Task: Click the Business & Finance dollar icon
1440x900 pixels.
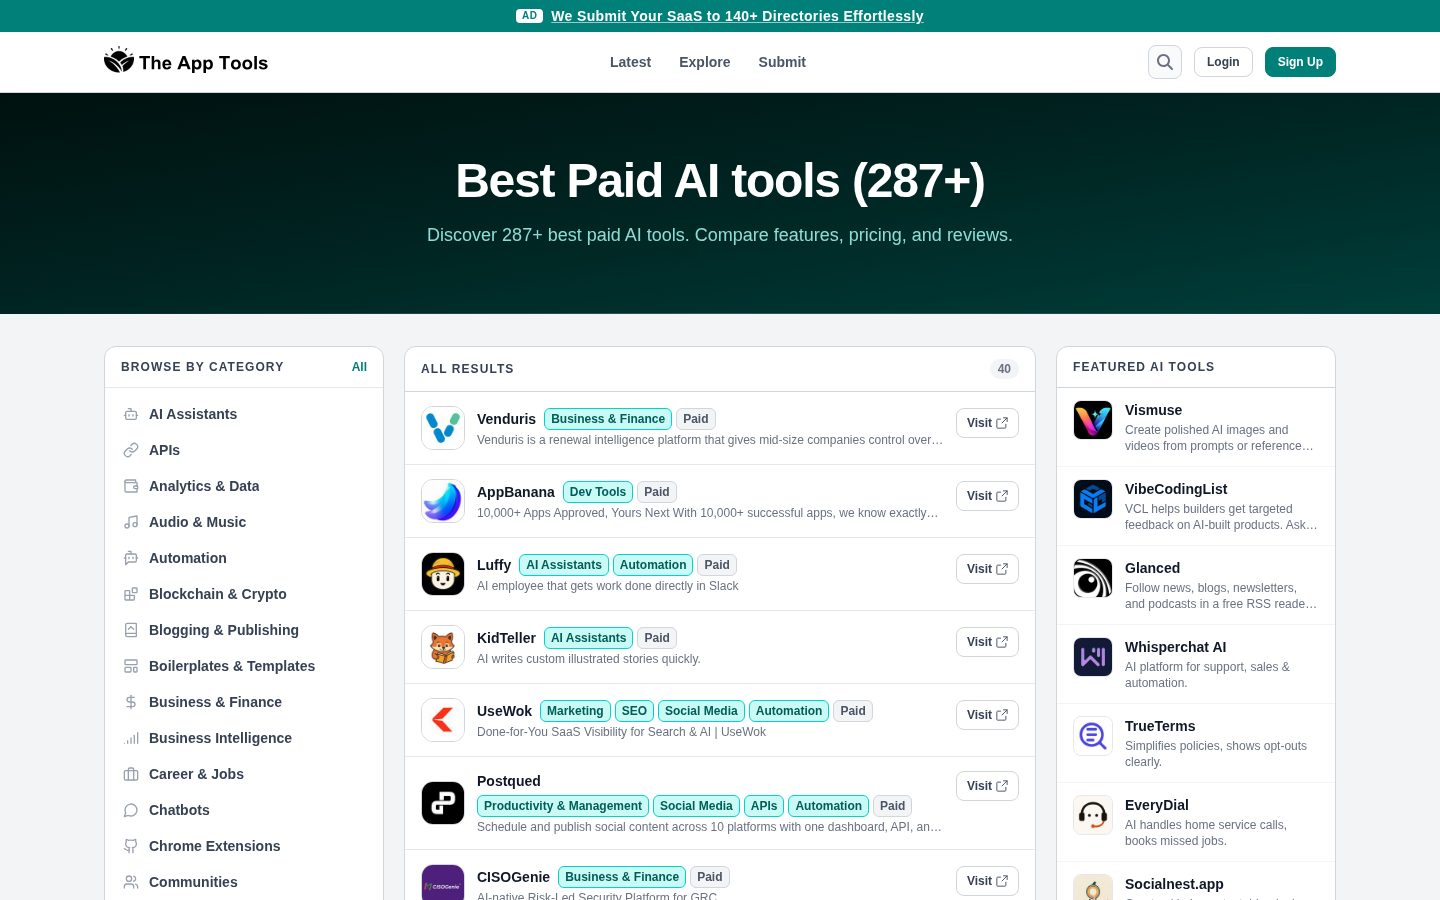Action: [x=131, y=702]
